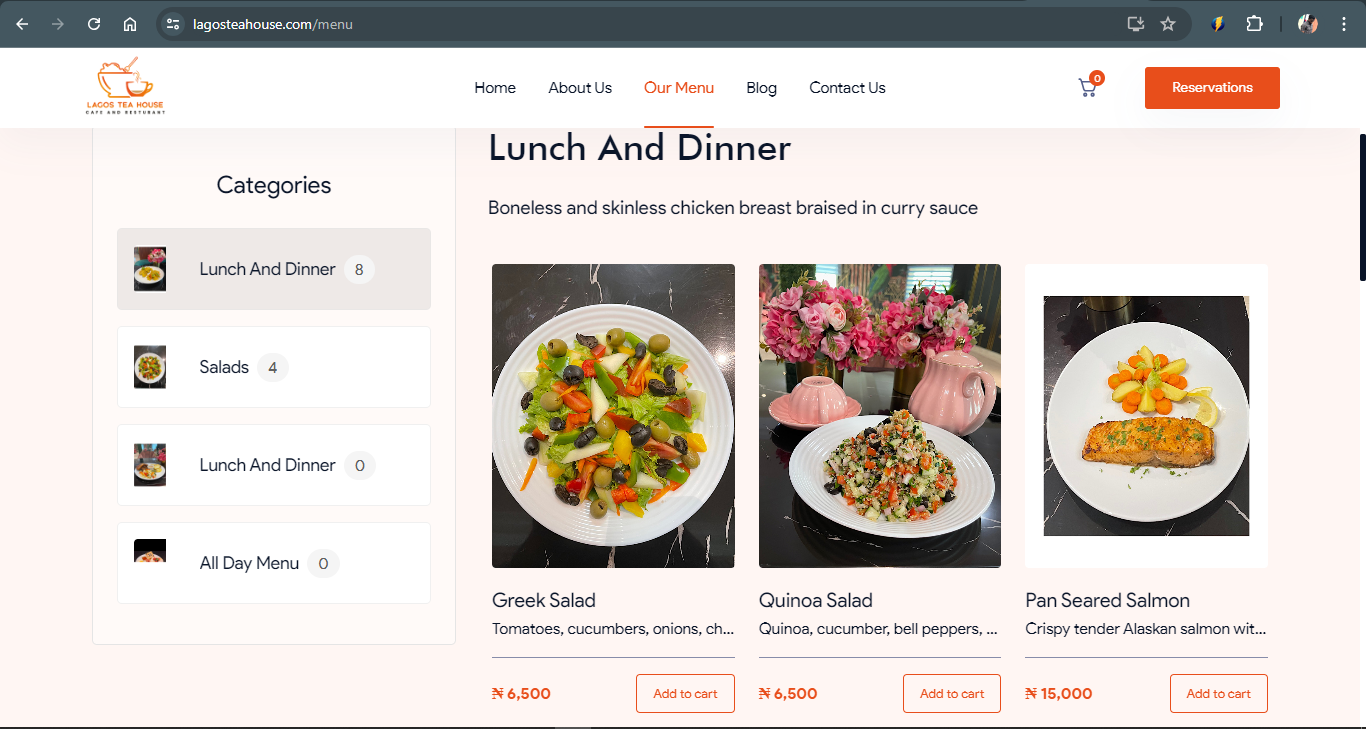This screenshot has width=1366, height=729.
Task: Reload the page with the refresh icon
Action: 94,24
